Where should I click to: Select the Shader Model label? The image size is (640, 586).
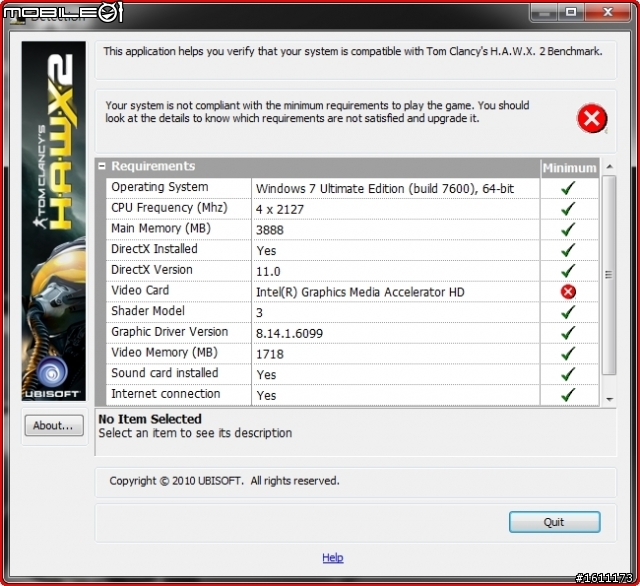tap(148, 311)
